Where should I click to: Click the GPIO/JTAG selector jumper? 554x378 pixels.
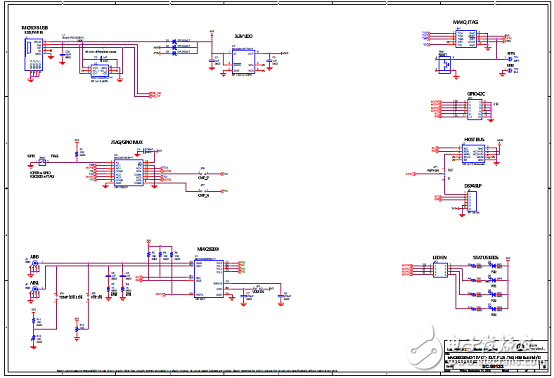[x=42, y=162]
